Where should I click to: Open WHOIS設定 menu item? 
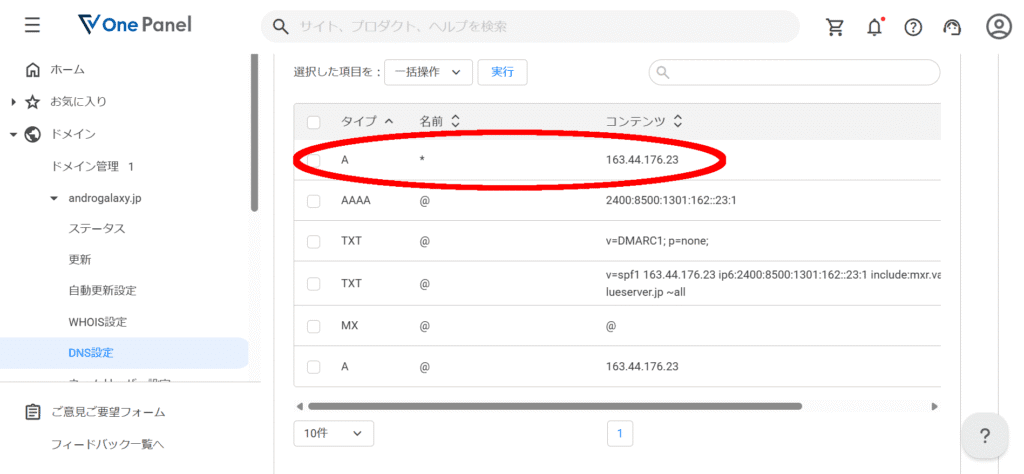(97, 322)
